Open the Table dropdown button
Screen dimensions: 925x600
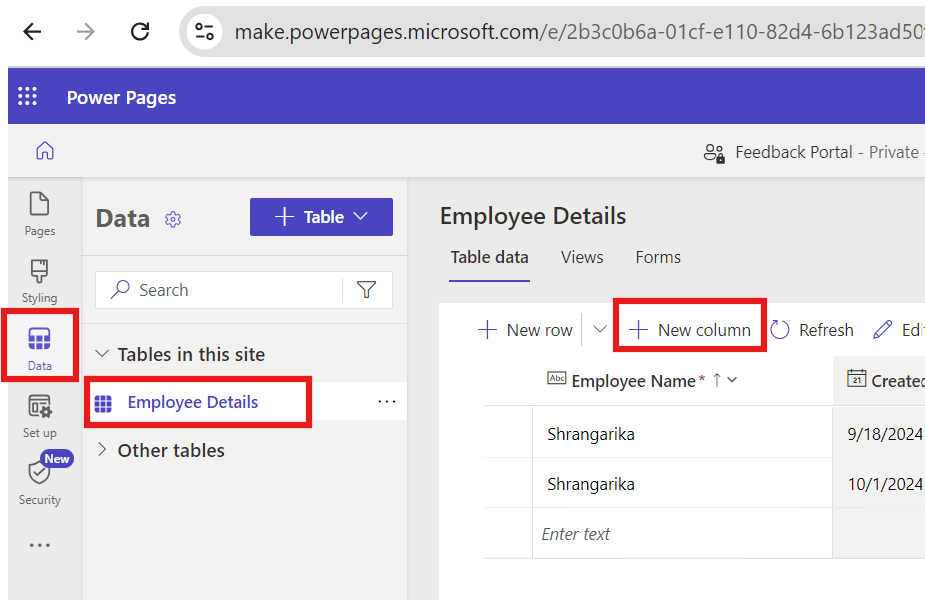pyautogui.click(x=321, y=217)
